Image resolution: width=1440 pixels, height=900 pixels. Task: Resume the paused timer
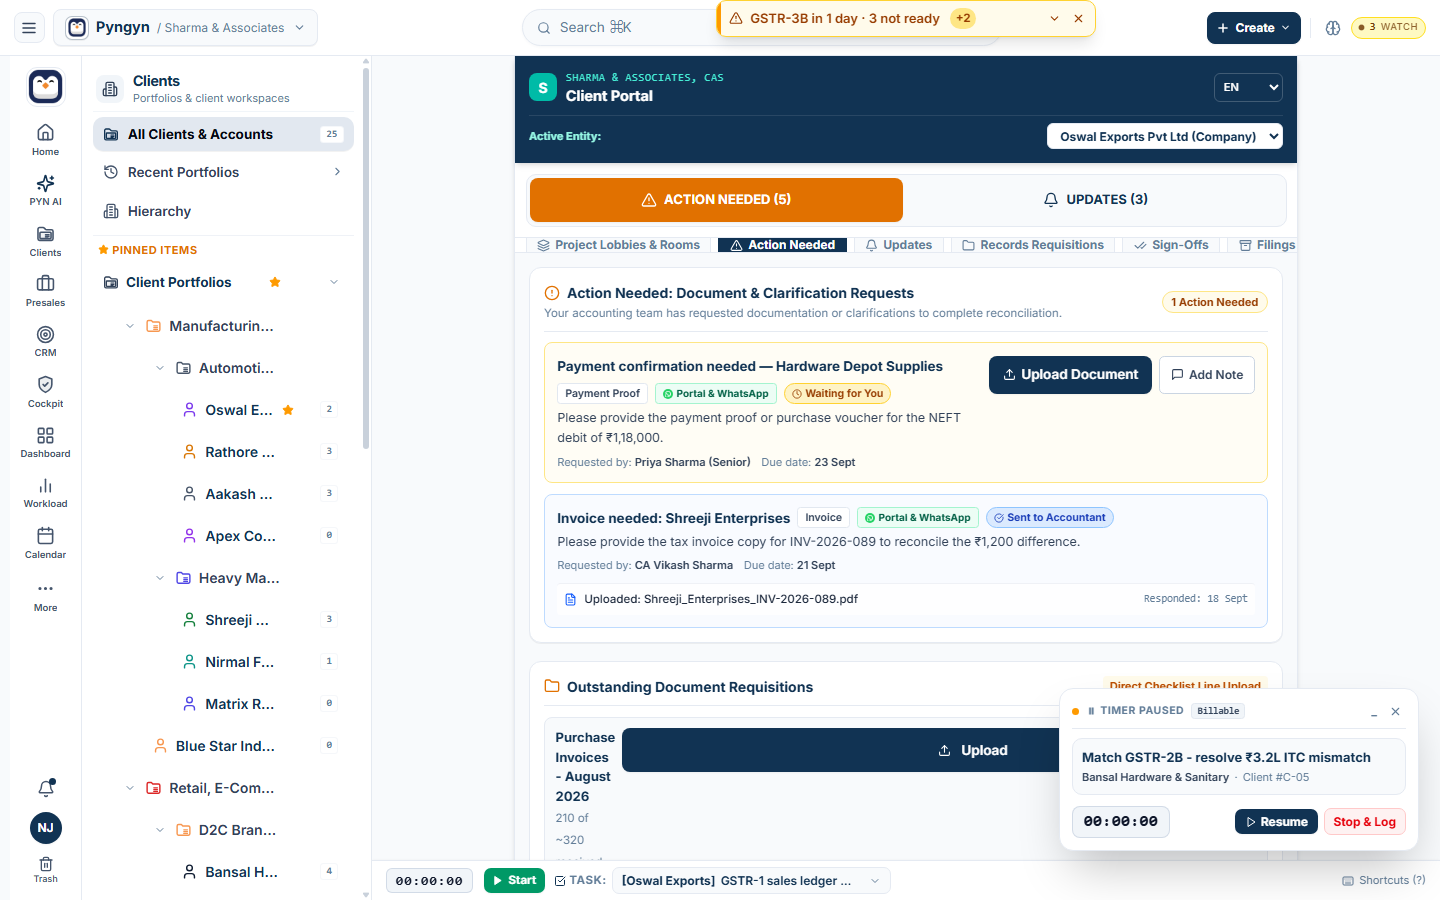[1276, 822]
